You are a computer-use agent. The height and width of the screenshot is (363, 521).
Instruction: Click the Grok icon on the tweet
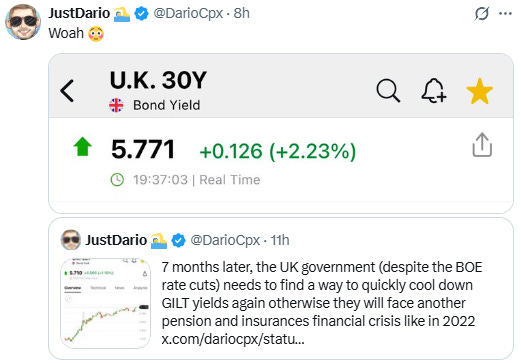pyautogui.click(x=481, y=14)
